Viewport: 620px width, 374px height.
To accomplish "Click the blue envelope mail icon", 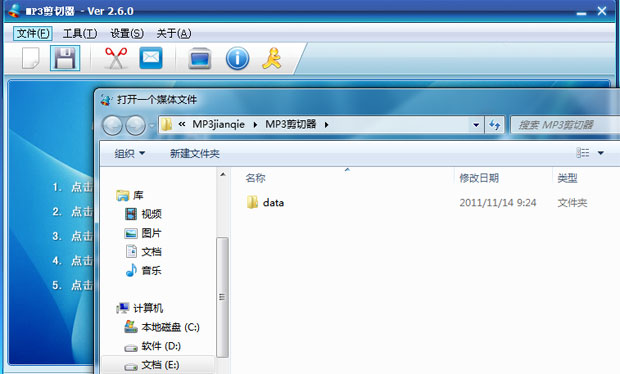I will [151, 58].
